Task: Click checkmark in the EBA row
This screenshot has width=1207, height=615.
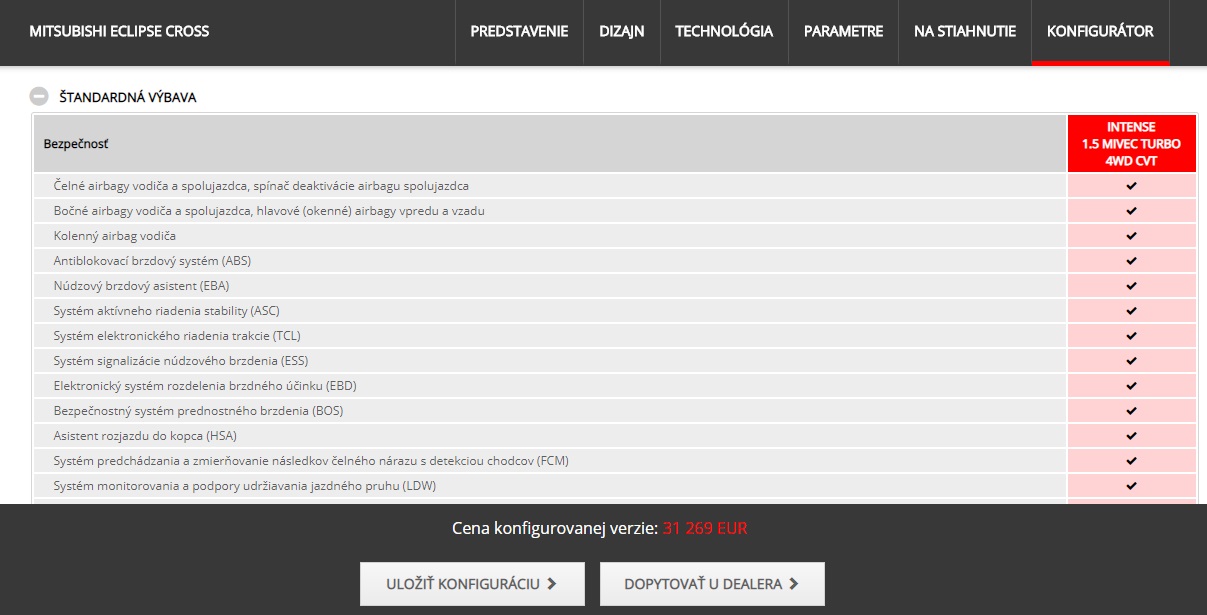Action: [x=1131, y=286]
